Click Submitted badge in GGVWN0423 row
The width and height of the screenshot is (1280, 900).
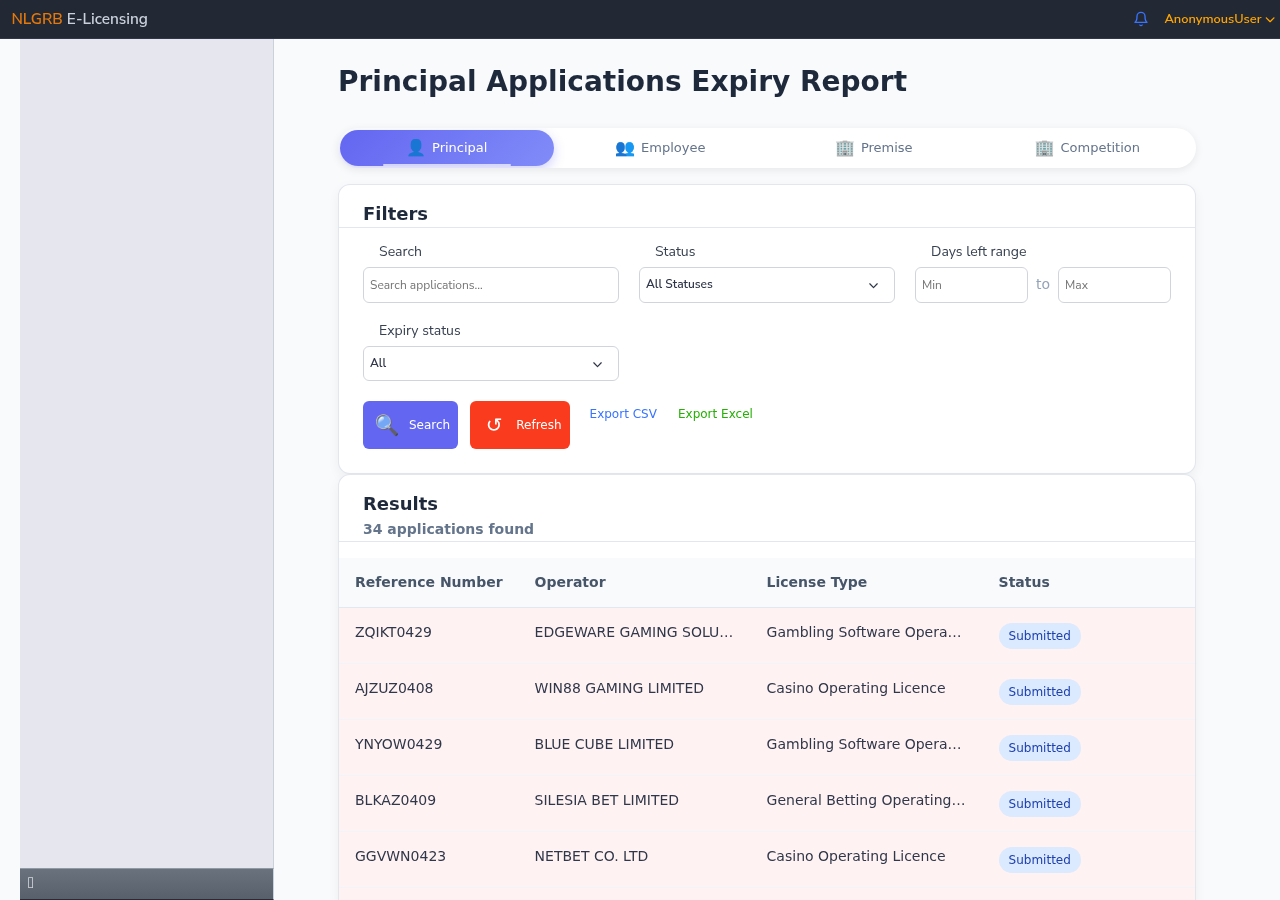pyautogui.click(x=1039, y=860)
